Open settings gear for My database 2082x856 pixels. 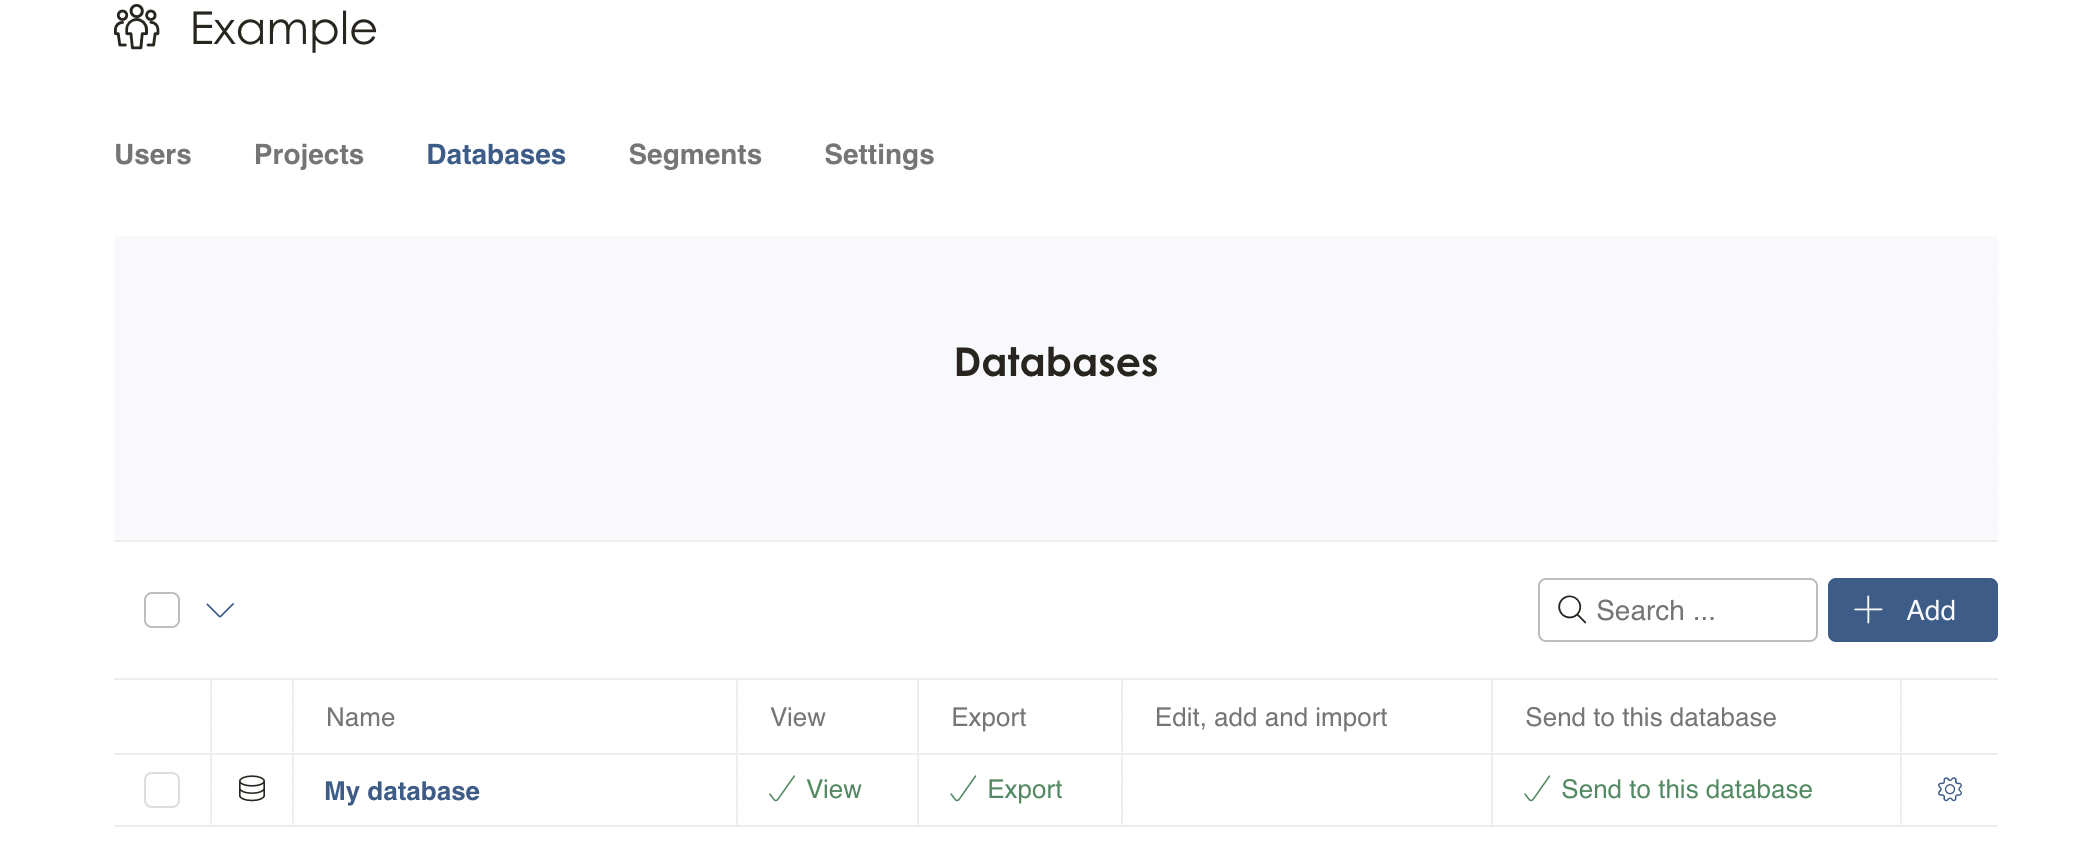pyautogui.click(x=1949, y=789)
